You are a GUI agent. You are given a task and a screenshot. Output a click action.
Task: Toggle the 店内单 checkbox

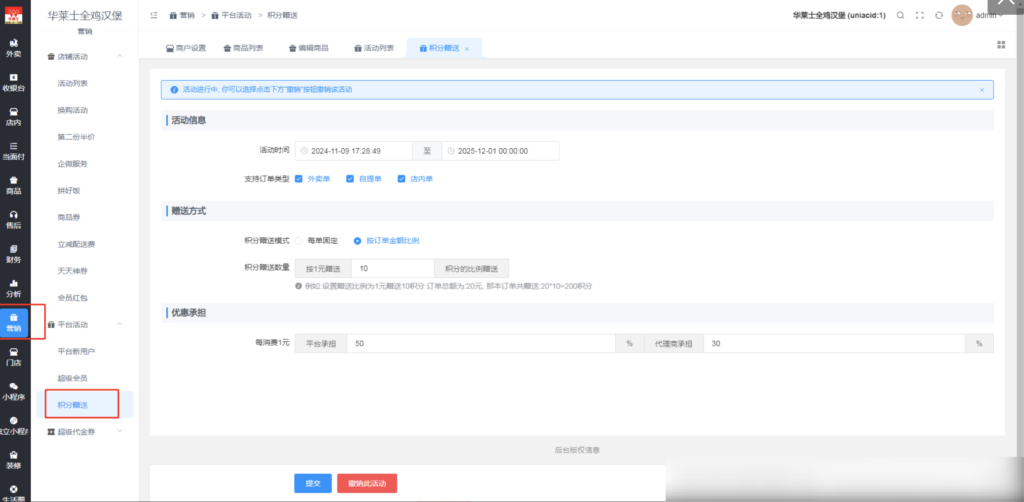click(402, 178)
